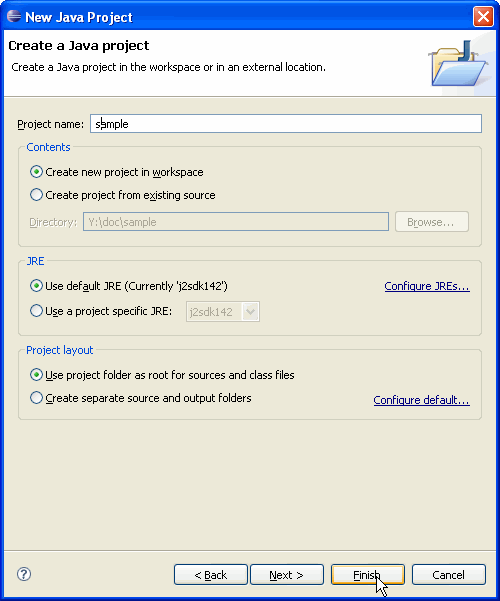Open the j2sdk142 JRE dropdown

click(223, 312)
